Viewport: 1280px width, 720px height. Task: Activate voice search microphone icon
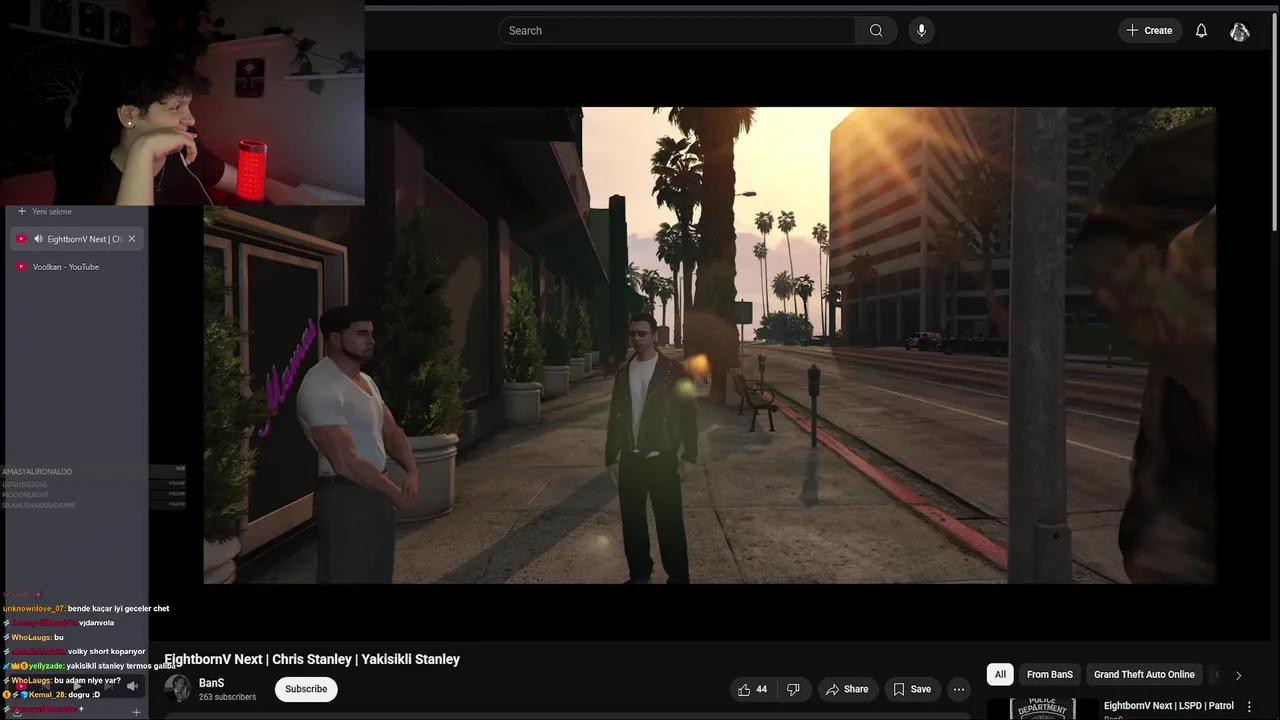click(921, 30)
